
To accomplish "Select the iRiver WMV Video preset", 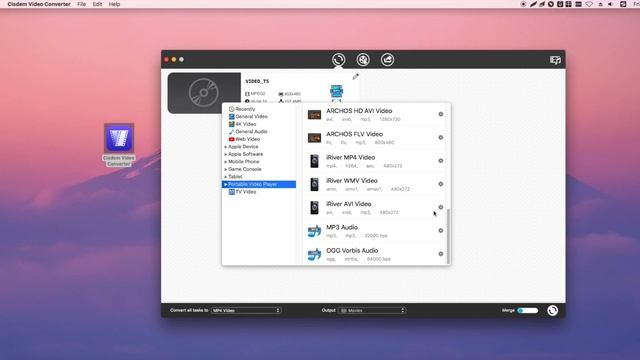I will coord(375,184).
